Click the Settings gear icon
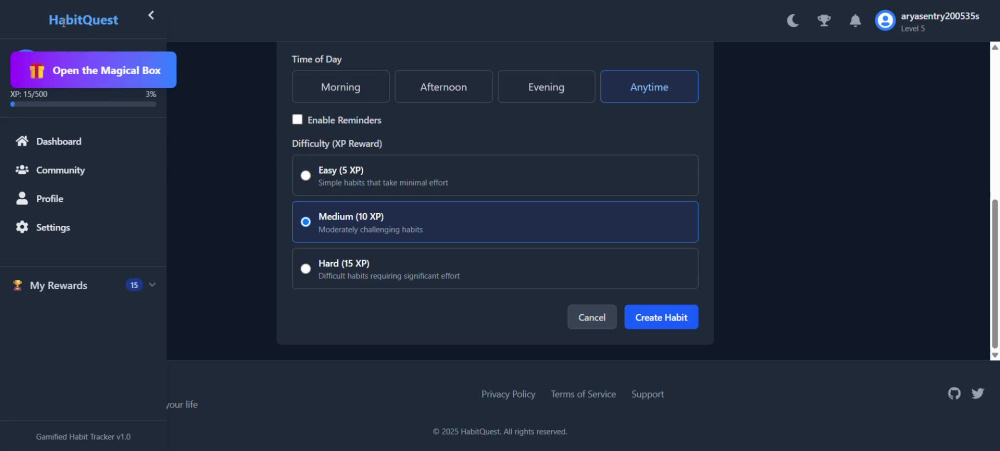The width and height of the screenshot is (1000, 451). pyautogui.click(x=22, y=227)
